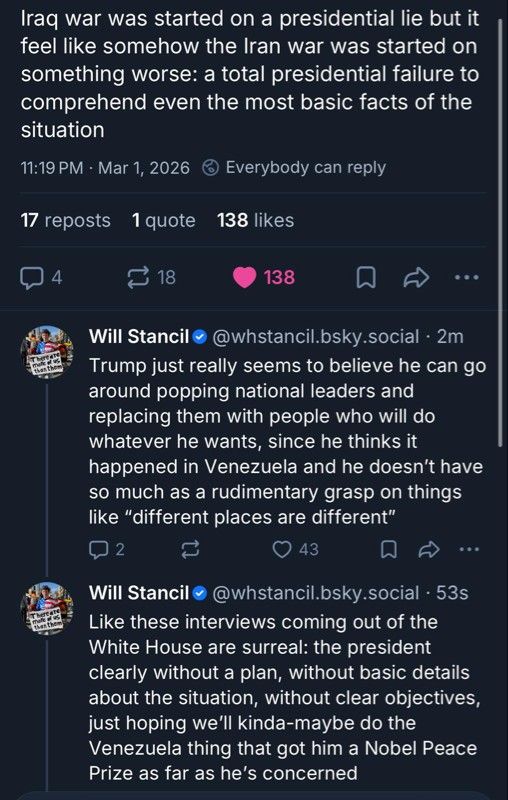This screenshot has height=800, width=508.
Task: Reply to the Venezuela popping leaders post
Action: [x=107, y=549]
